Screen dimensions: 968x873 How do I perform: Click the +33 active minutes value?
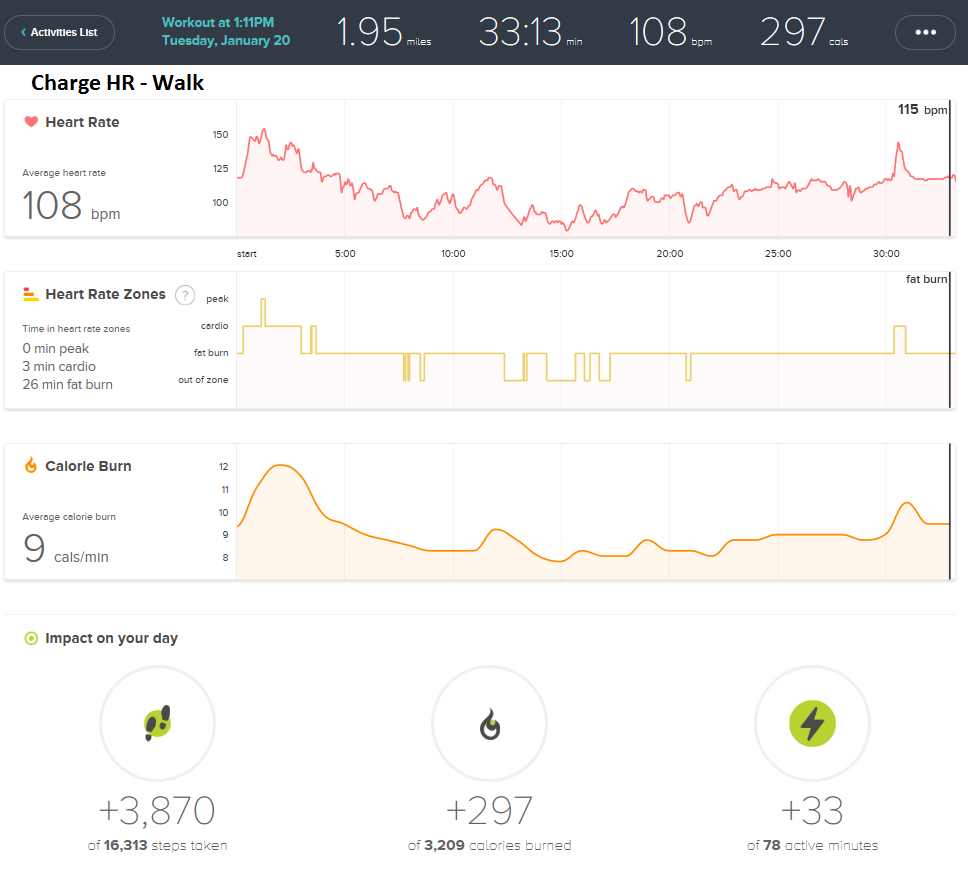[x=812, y=810]
